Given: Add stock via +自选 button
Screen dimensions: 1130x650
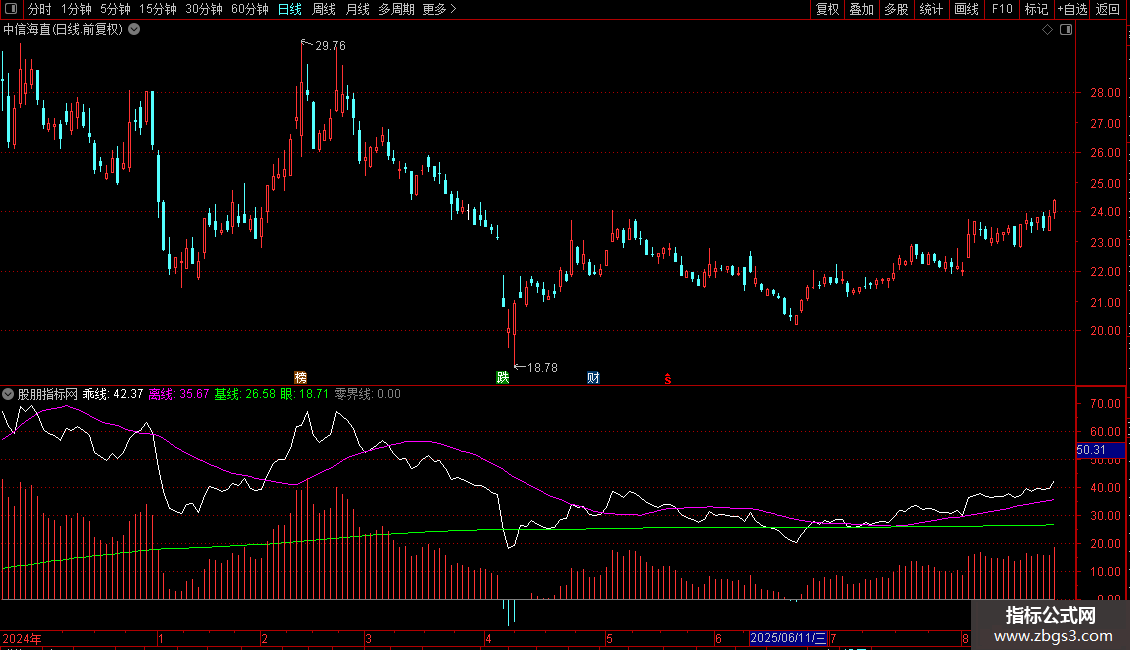Looking at the screenshot, I should point(1072,9).
